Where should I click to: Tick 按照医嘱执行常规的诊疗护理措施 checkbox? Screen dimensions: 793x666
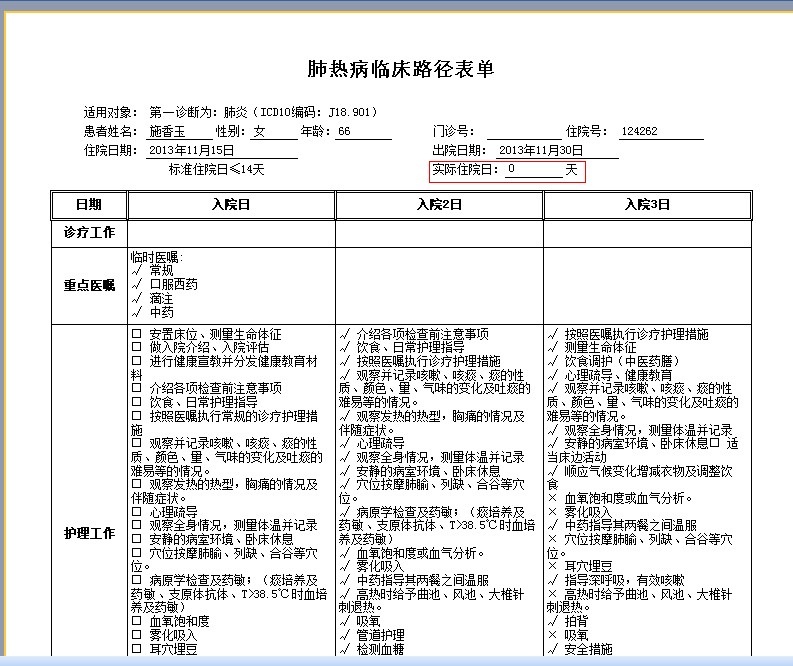(137, 416)
